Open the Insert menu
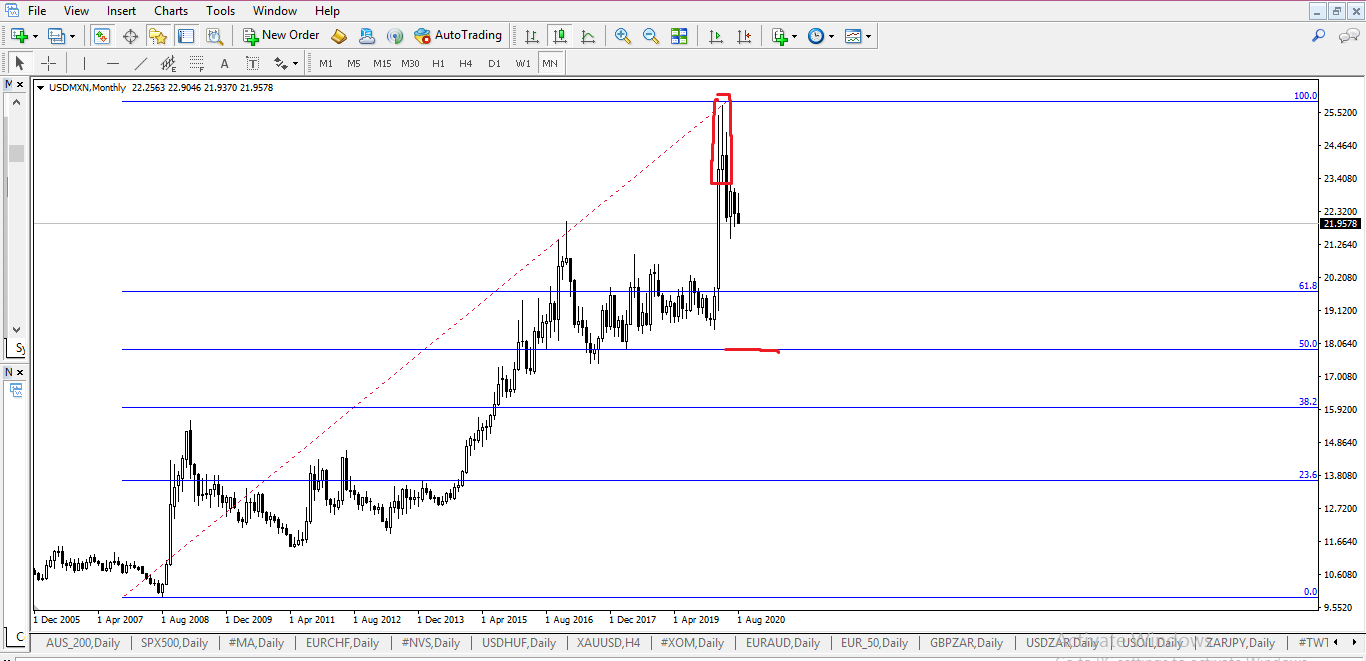1366x661 pixels. pos(122,11)
